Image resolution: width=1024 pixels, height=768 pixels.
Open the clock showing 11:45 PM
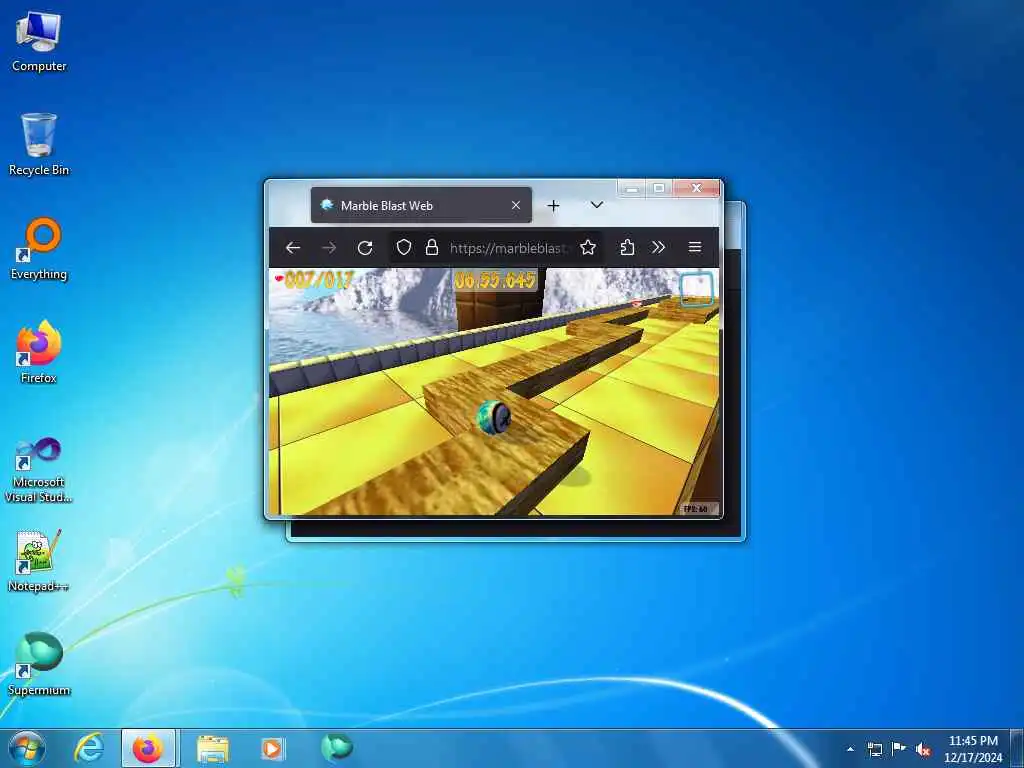973,749
